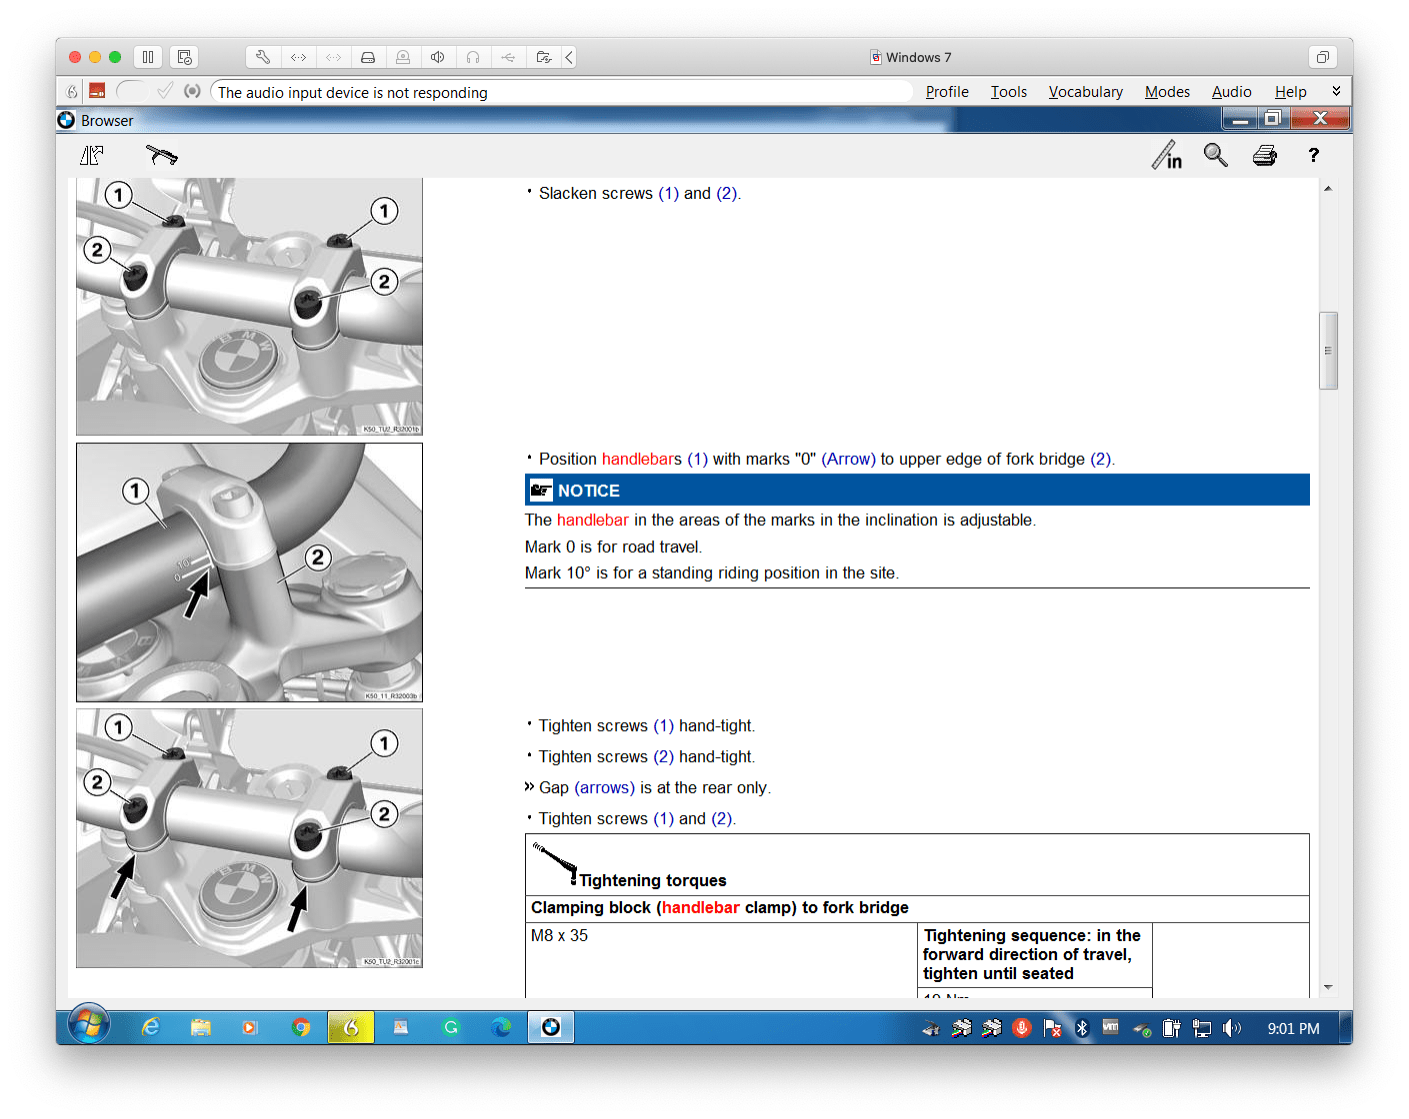Open search with the magnifying glass icon

1216,155
